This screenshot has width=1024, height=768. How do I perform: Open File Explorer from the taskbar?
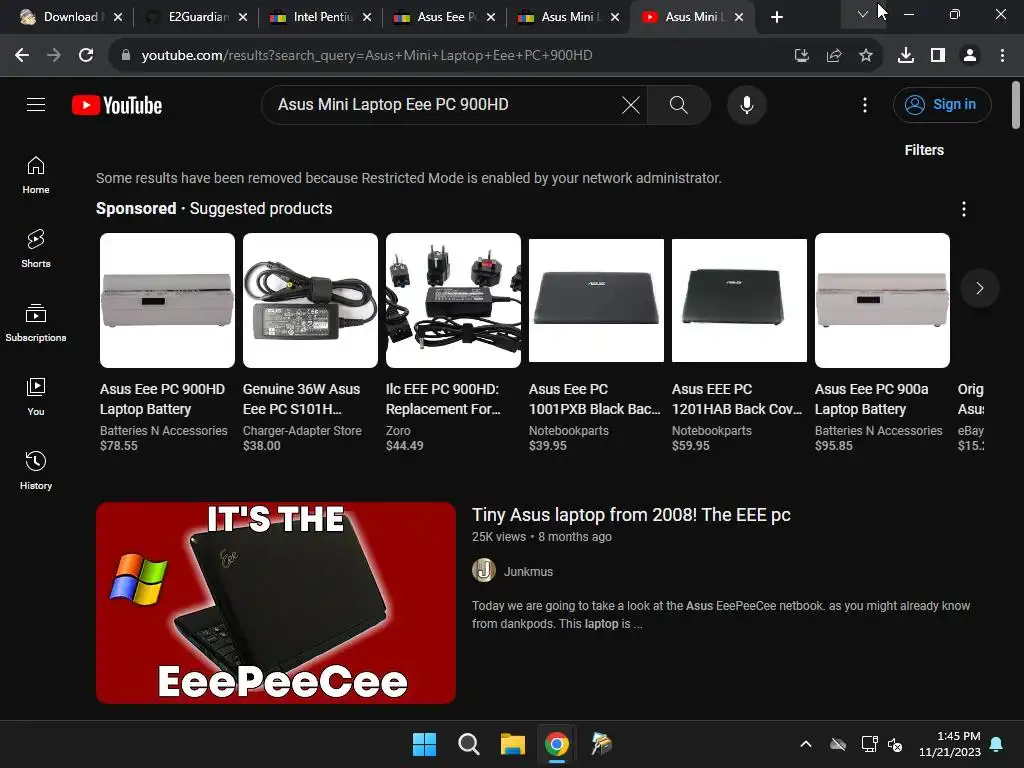click(x=513, y=744)
